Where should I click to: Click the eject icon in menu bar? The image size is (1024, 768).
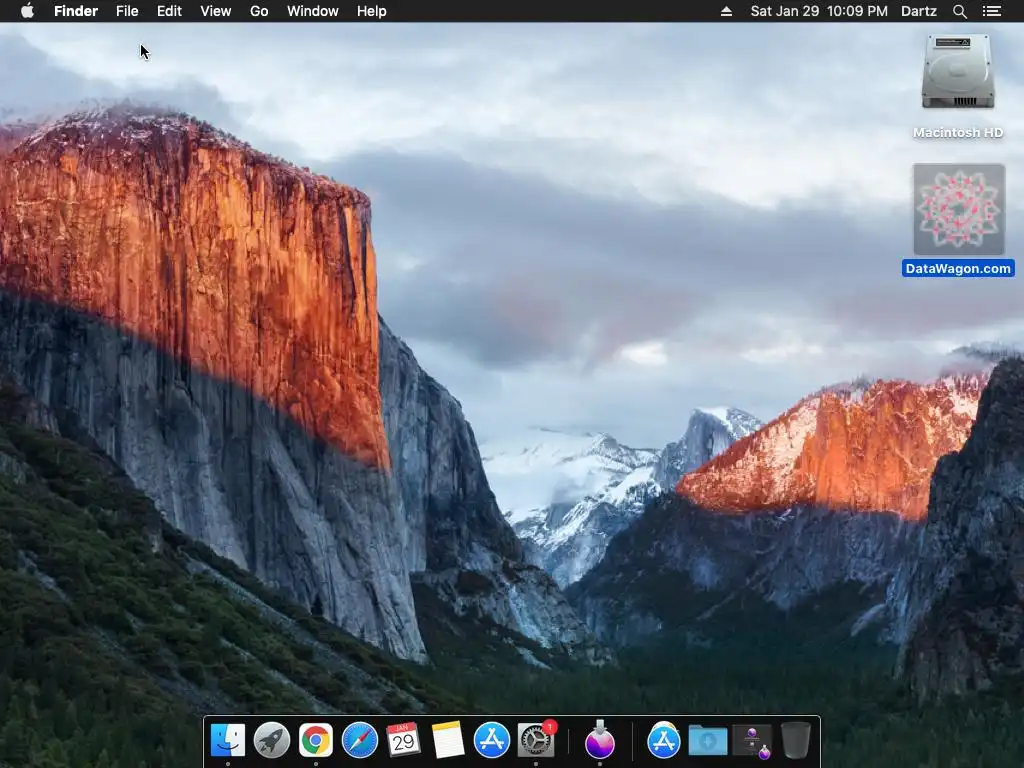(726, 11)
